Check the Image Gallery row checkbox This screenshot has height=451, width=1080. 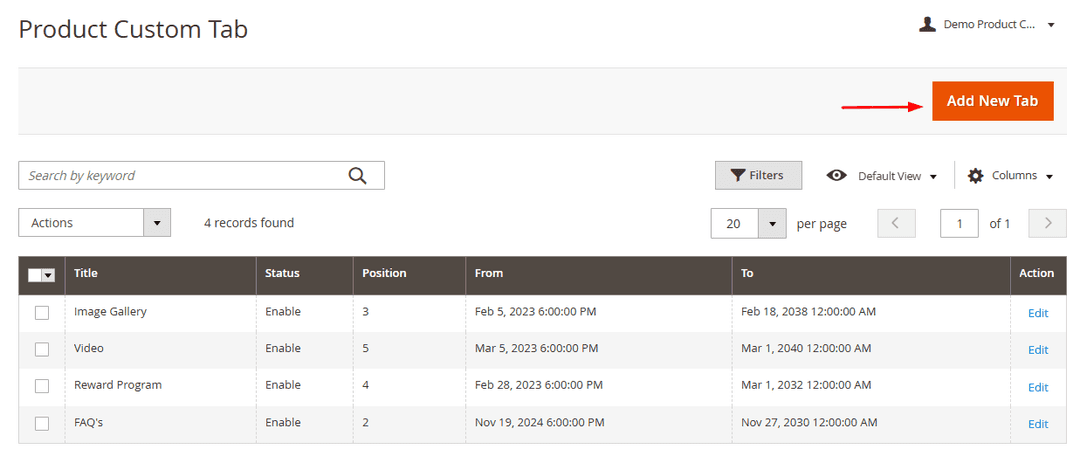[42, 312]
